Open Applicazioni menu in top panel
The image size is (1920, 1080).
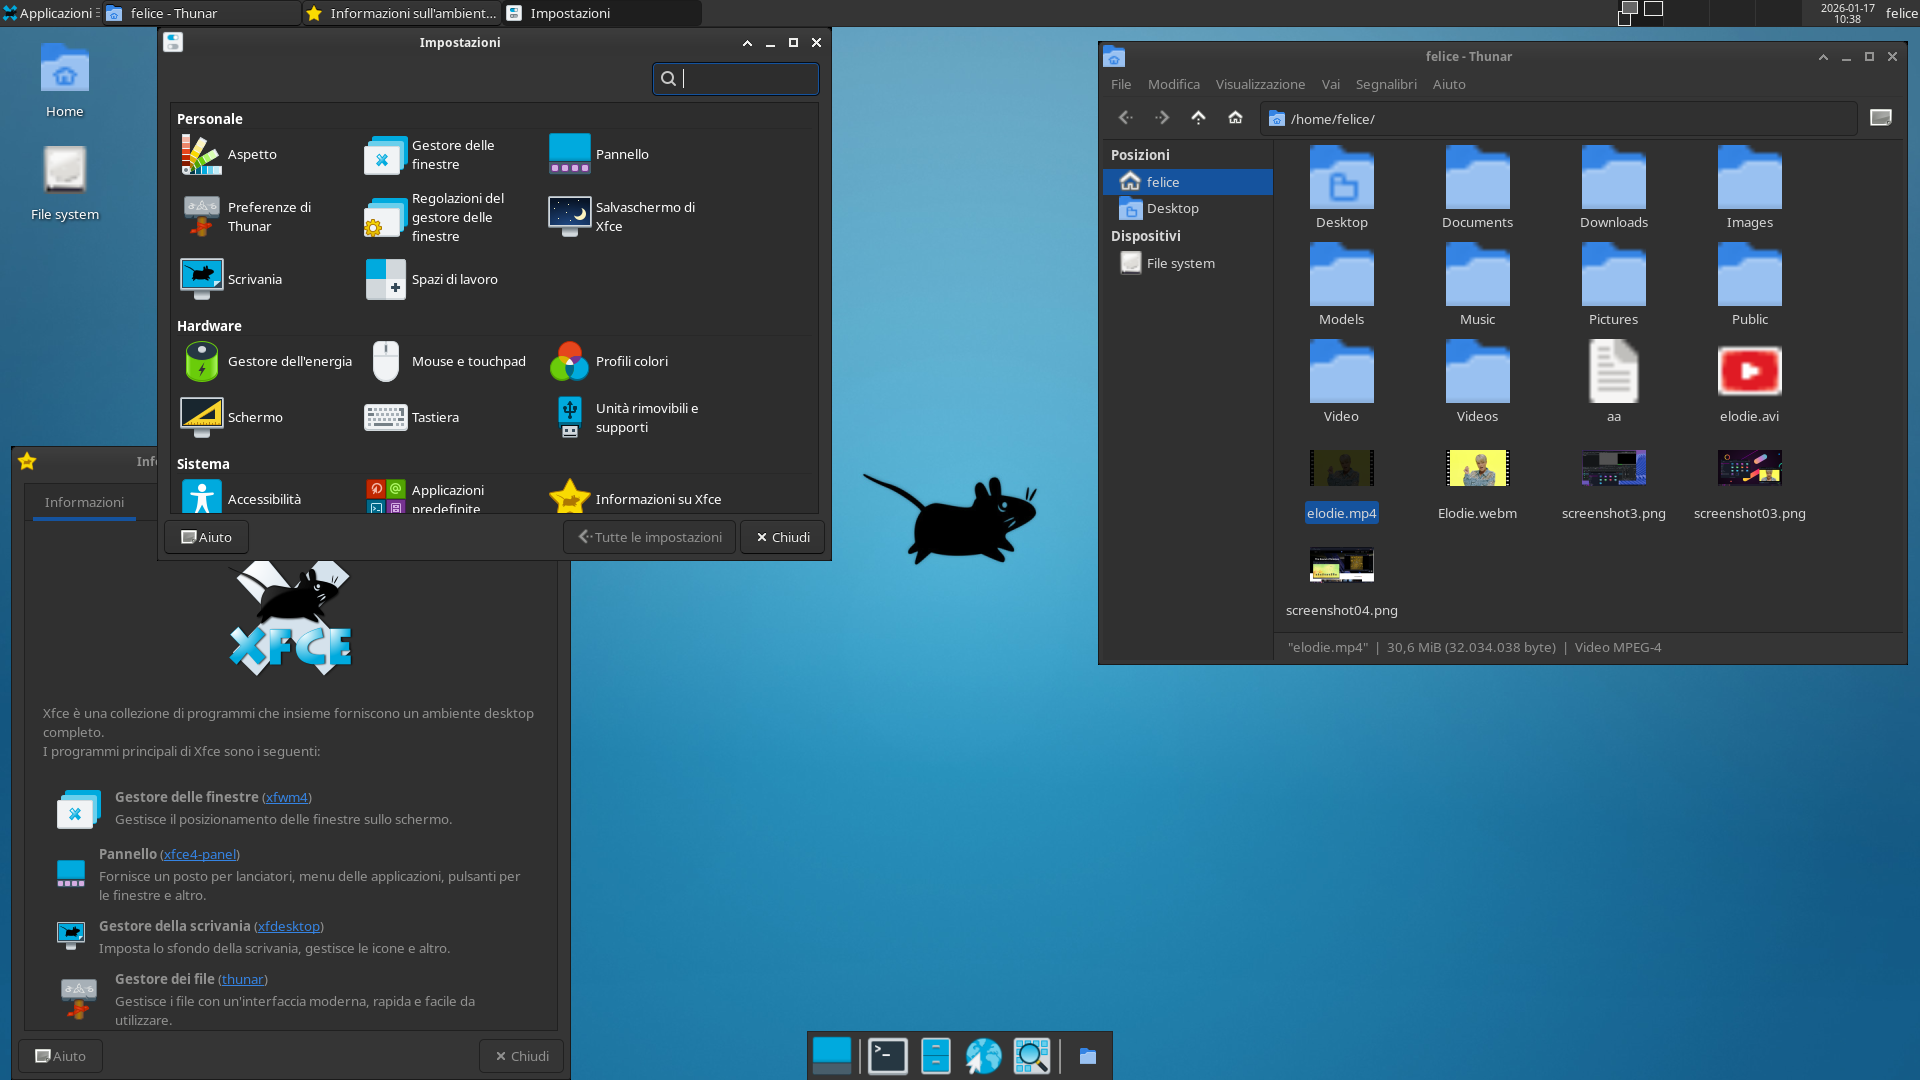pos(50,13)
